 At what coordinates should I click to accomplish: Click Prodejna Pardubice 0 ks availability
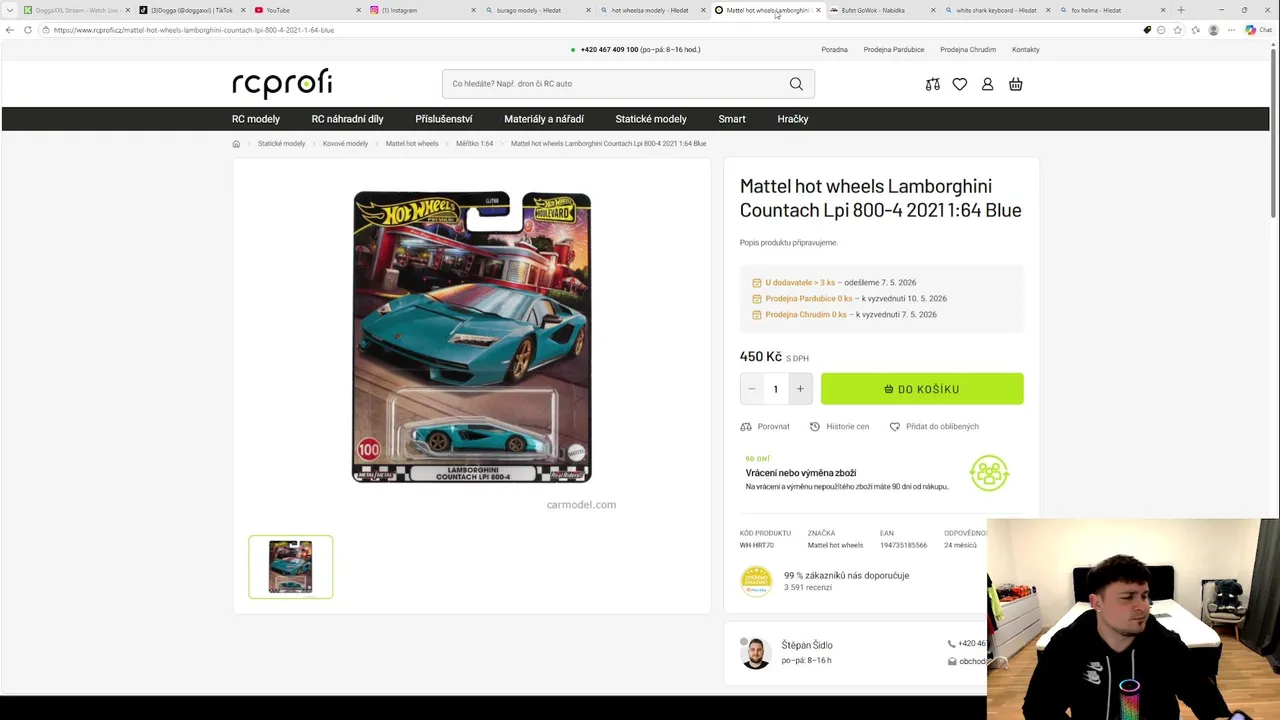(x=809, y=299)
